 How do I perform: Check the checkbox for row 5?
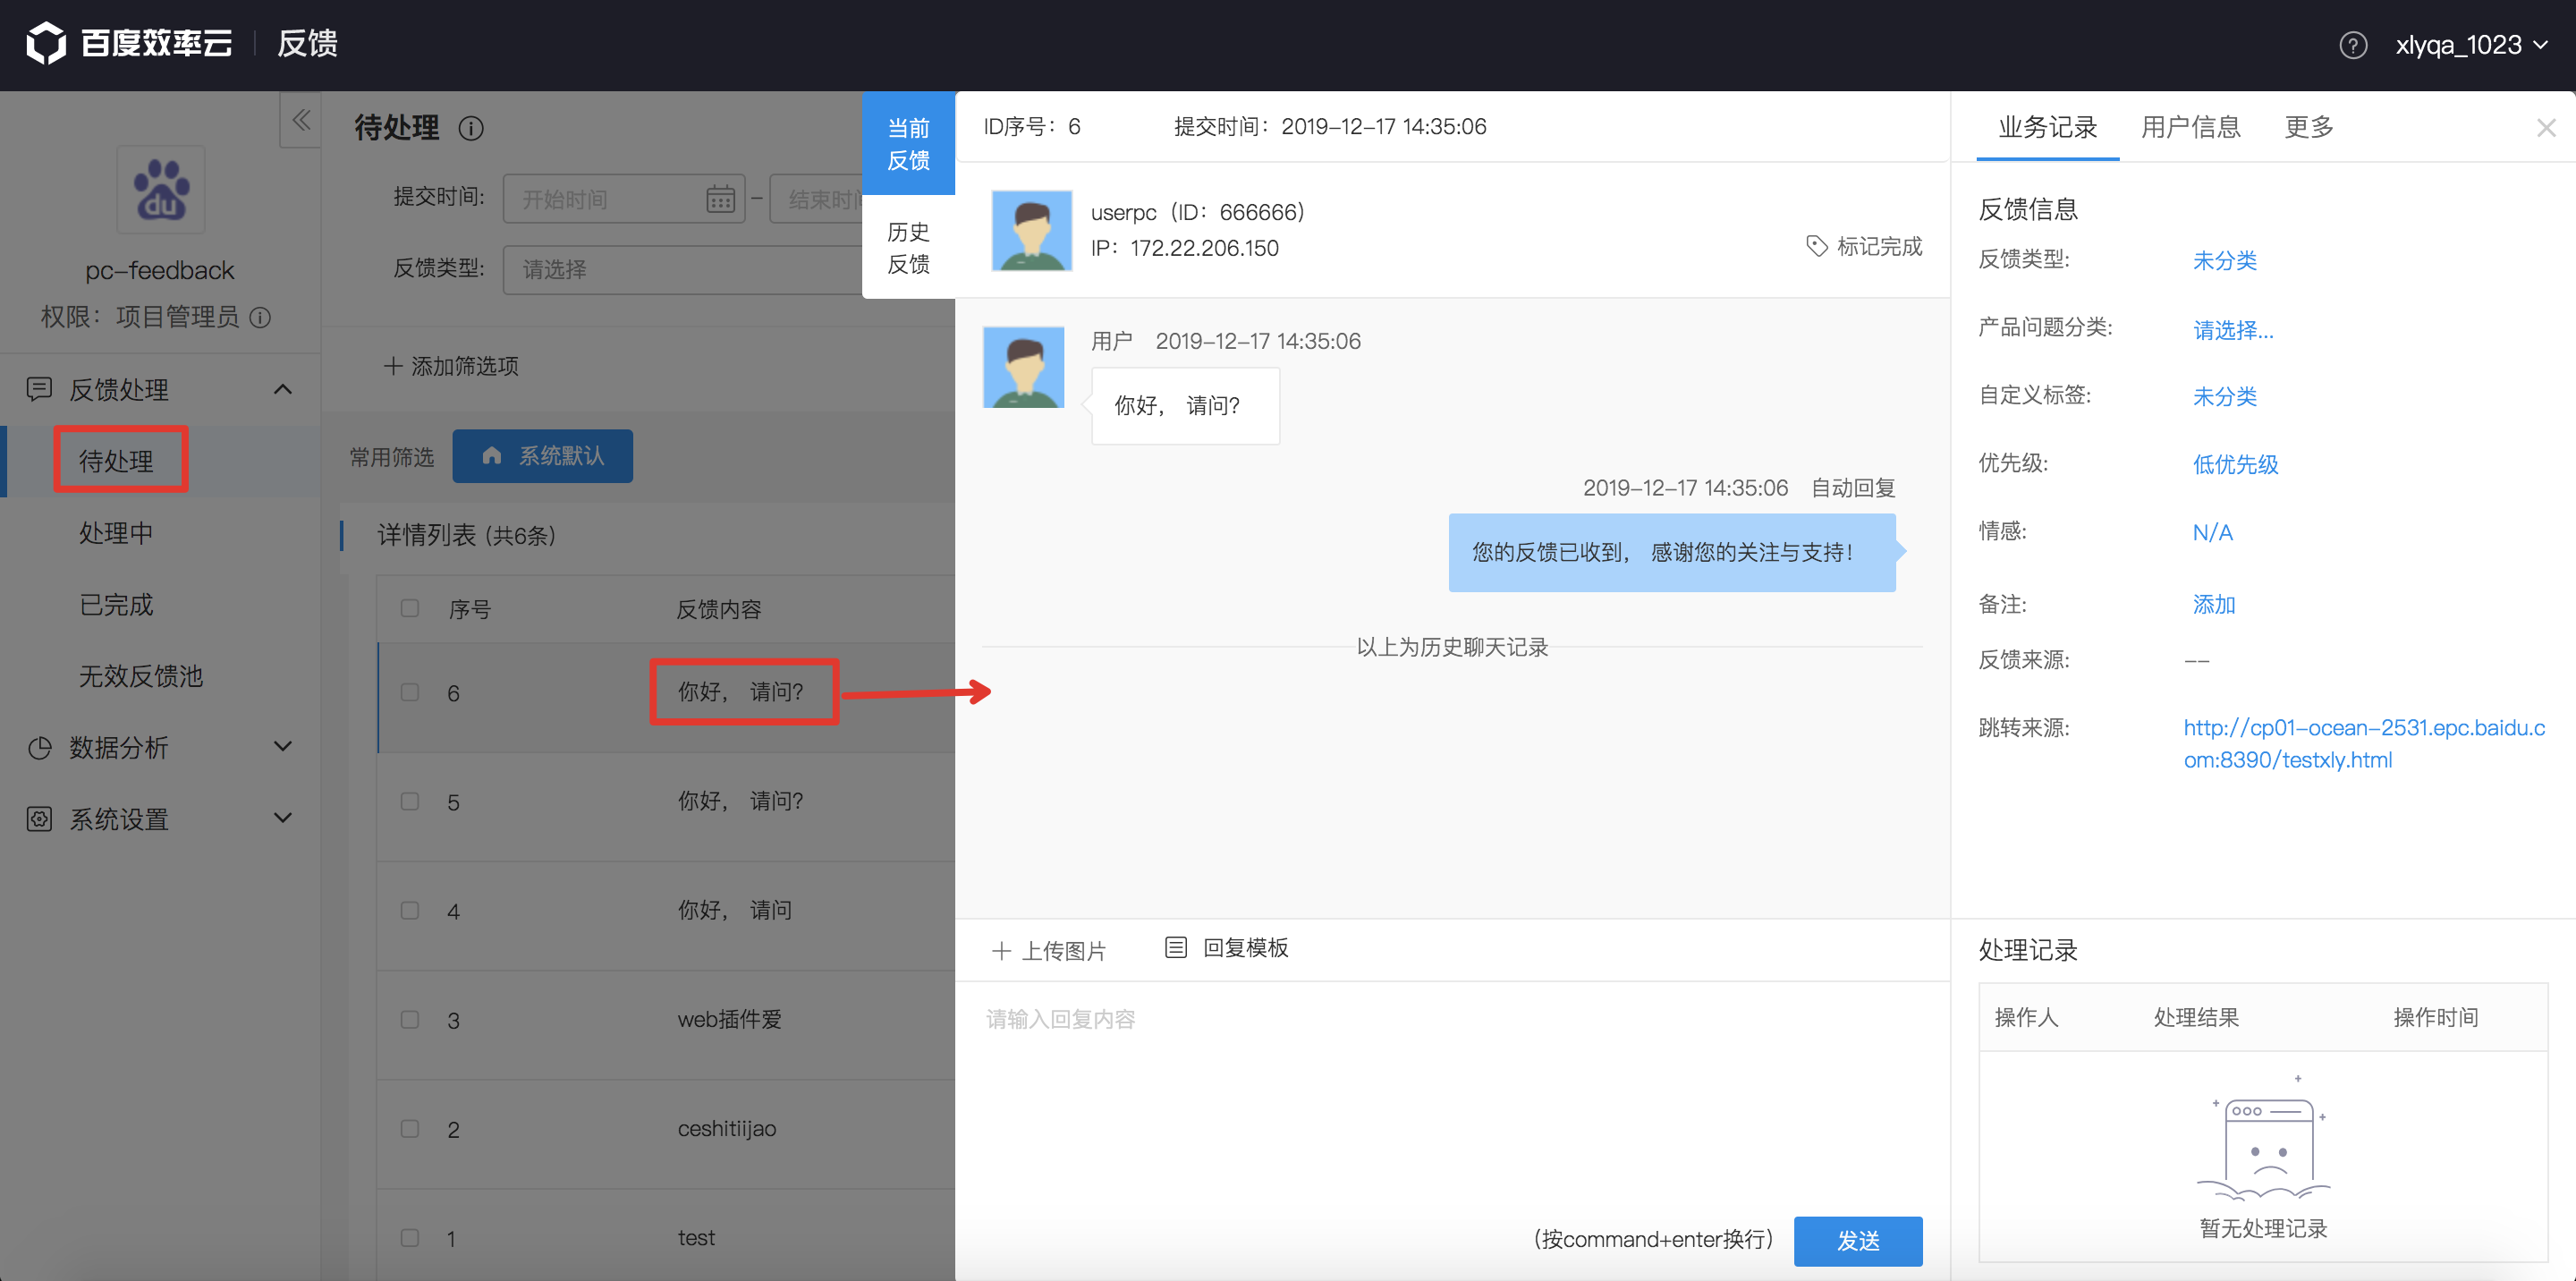[x=410, y=801]
